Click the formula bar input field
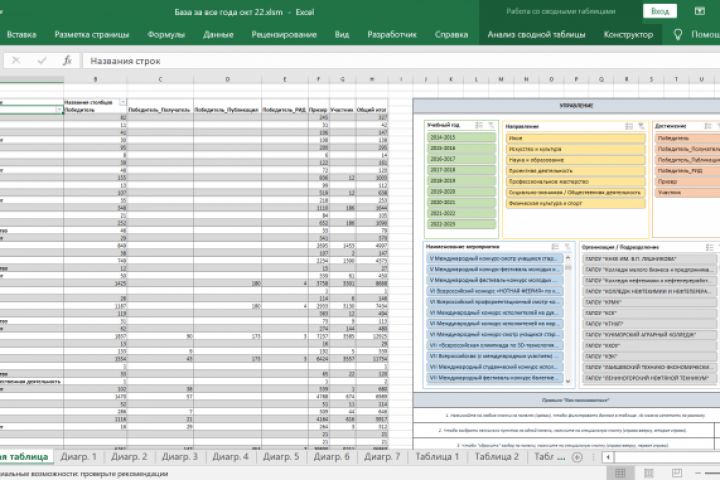Viewport: 720px width, 480px height. coord(400,61)
